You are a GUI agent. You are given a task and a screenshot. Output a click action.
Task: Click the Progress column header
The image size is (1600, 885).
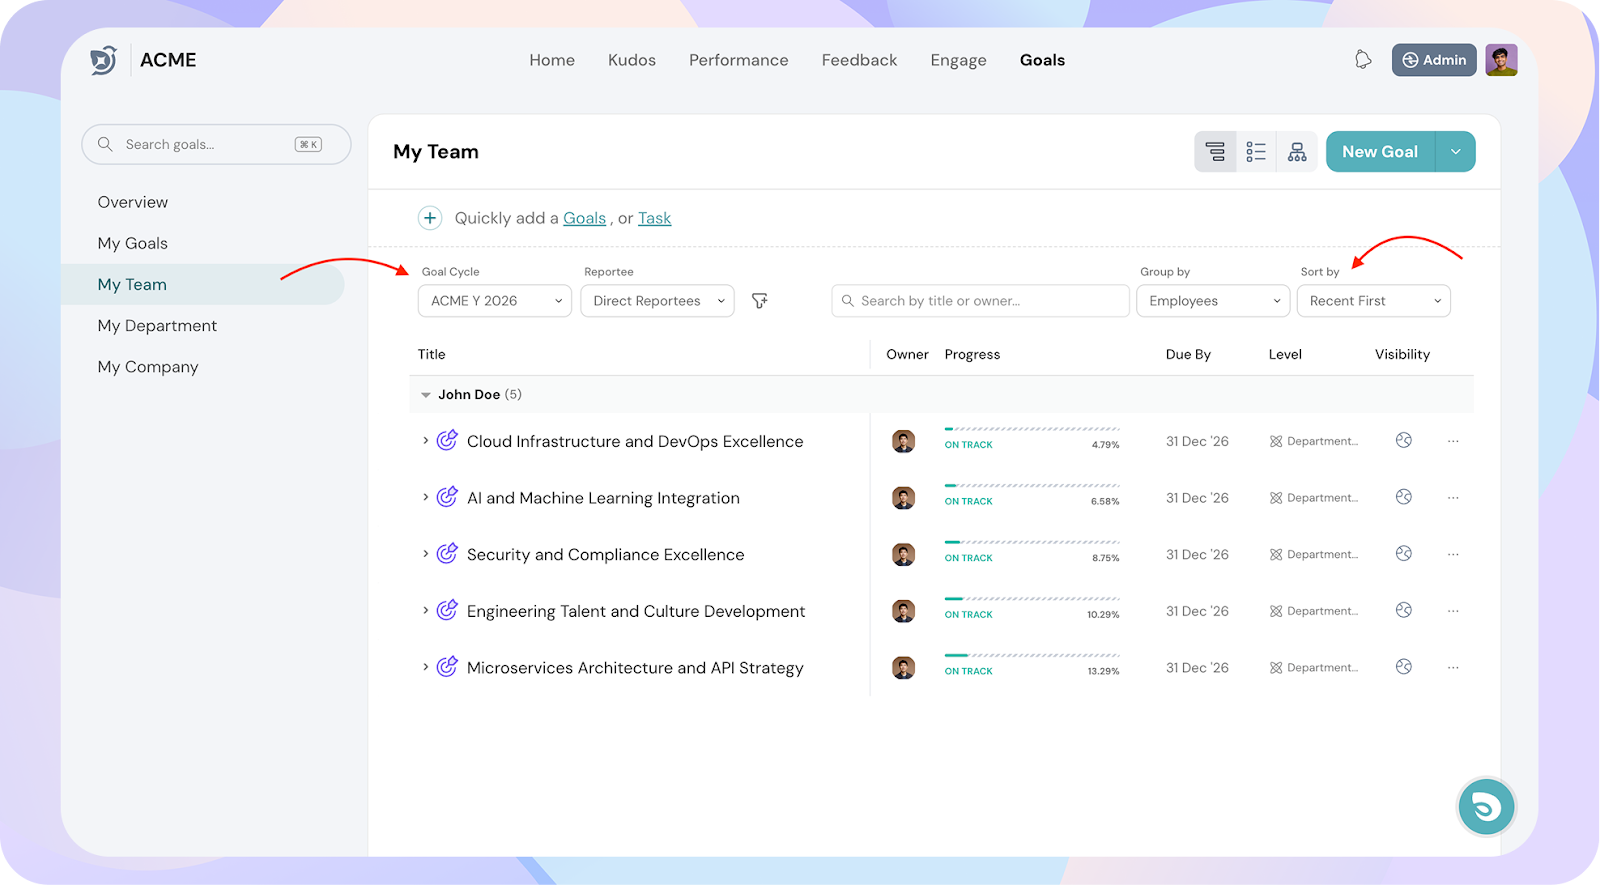[x=972, y=354]
